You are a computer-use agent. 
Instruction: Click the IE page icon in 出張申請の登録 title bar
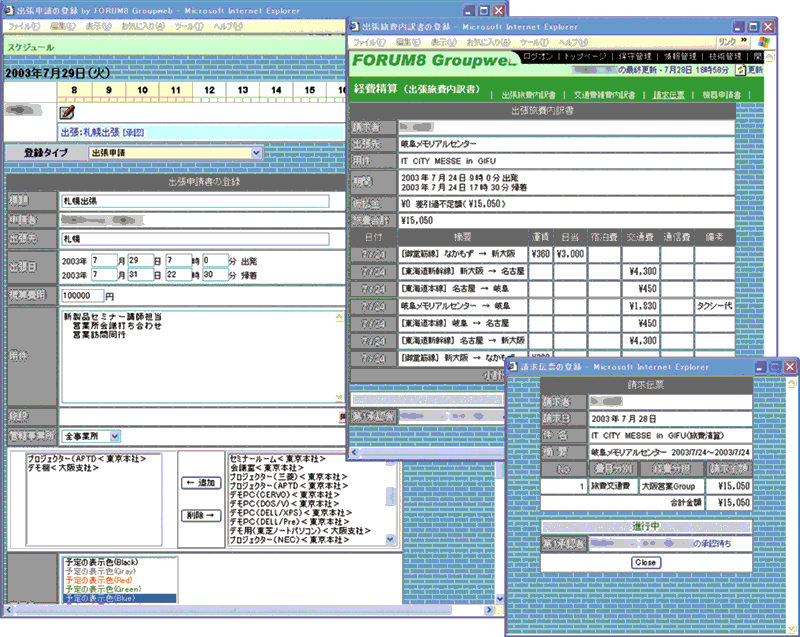[x=9, y=10]
